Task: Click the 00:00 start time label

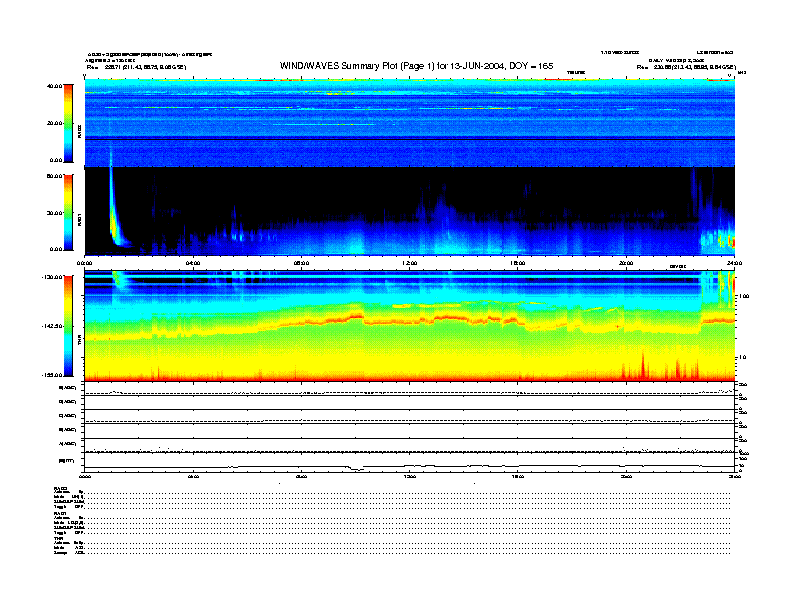Action: point(85,263)
